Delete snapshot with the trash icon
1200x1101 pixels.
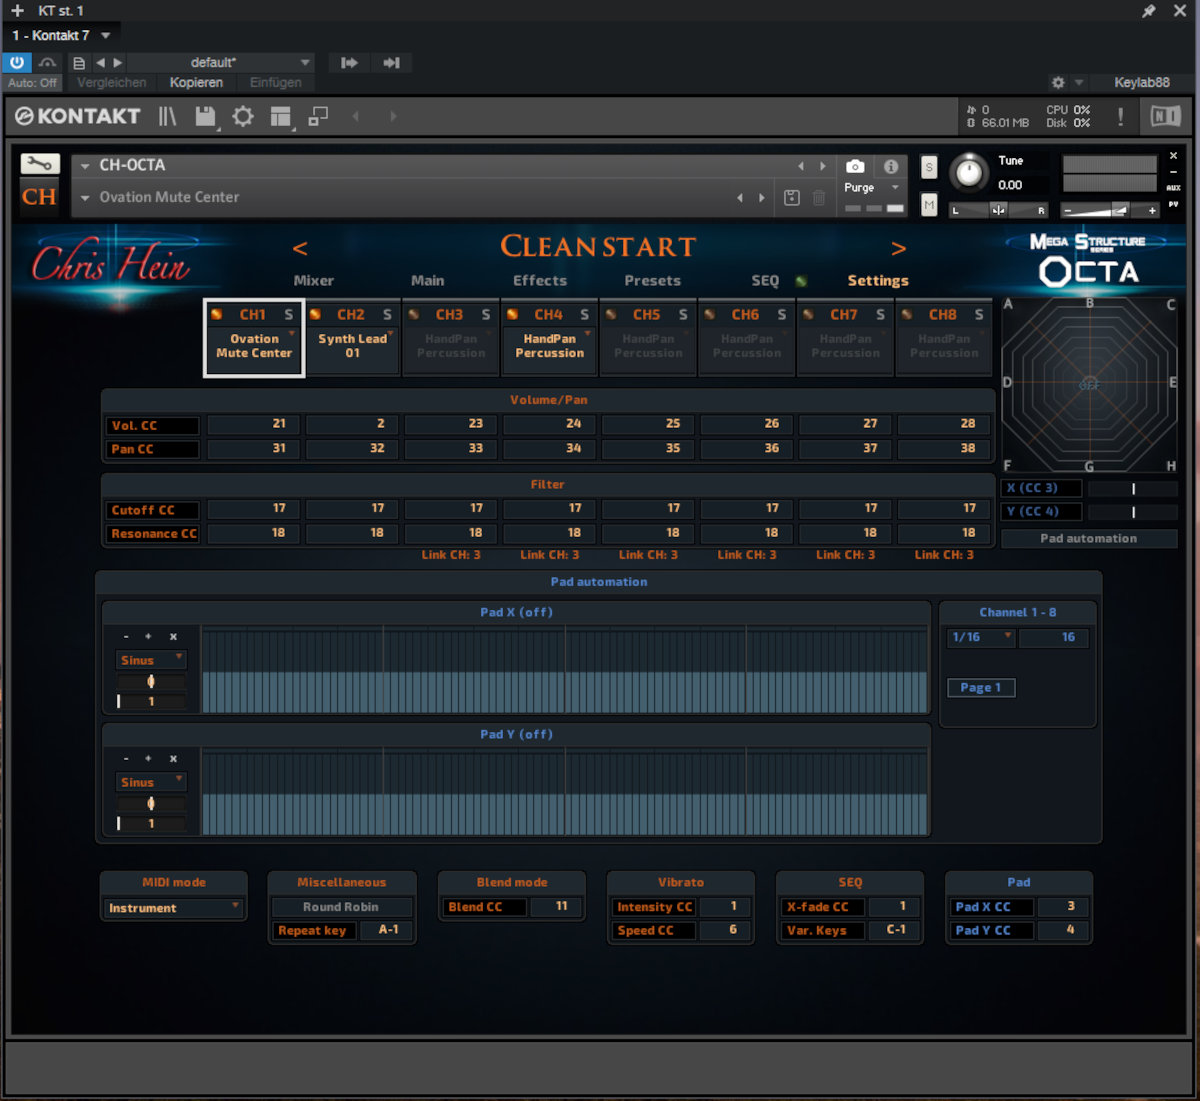[x=819, y=198]
